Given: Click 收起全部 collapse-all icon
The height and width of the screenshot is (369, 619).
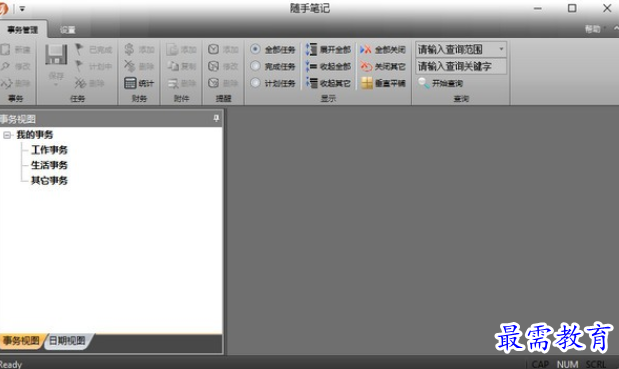Looking at the screenshot, I should coord(311,66).
